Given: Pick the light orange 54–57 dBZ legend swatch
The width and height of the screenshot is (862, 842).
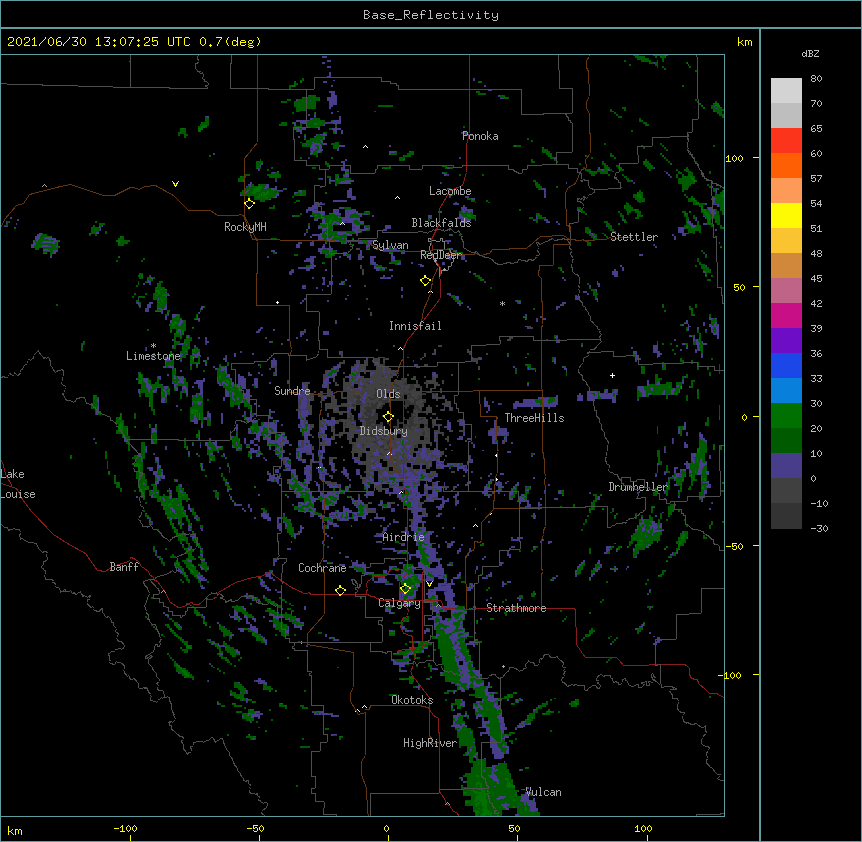Looking at the screenshot, I should point(786,191).
